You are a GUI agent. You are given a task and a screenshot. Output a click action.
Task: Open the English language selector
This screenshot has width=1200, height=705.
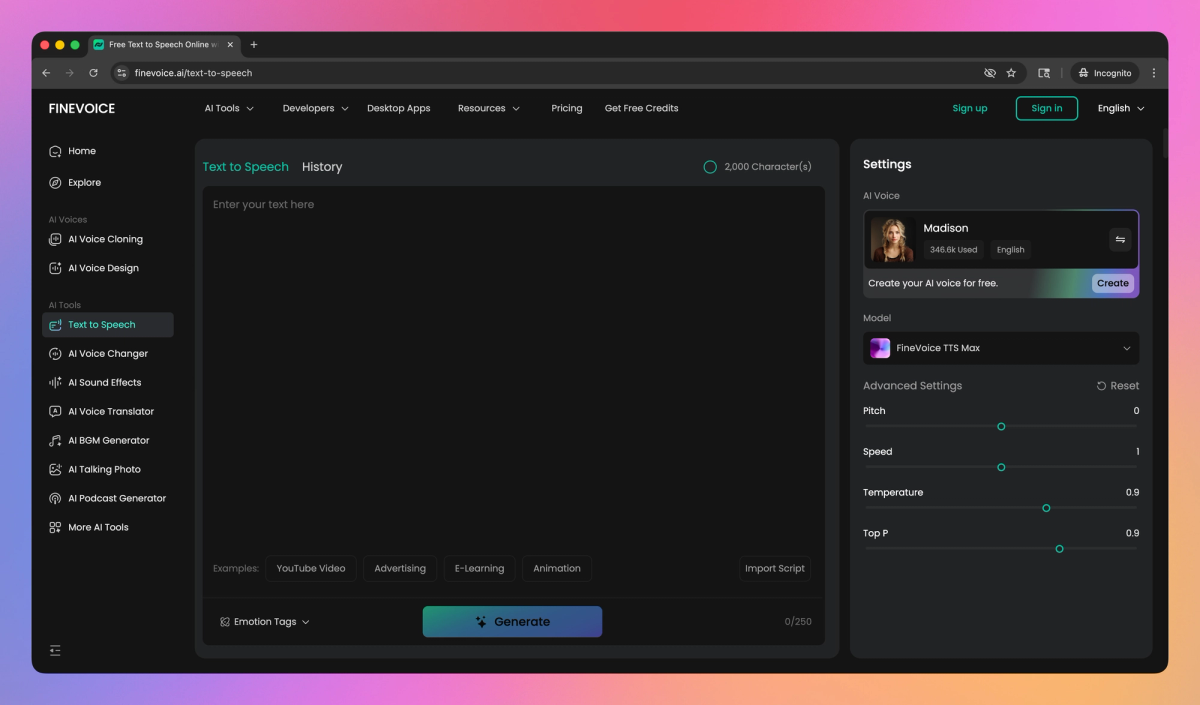coord(1120,108)
